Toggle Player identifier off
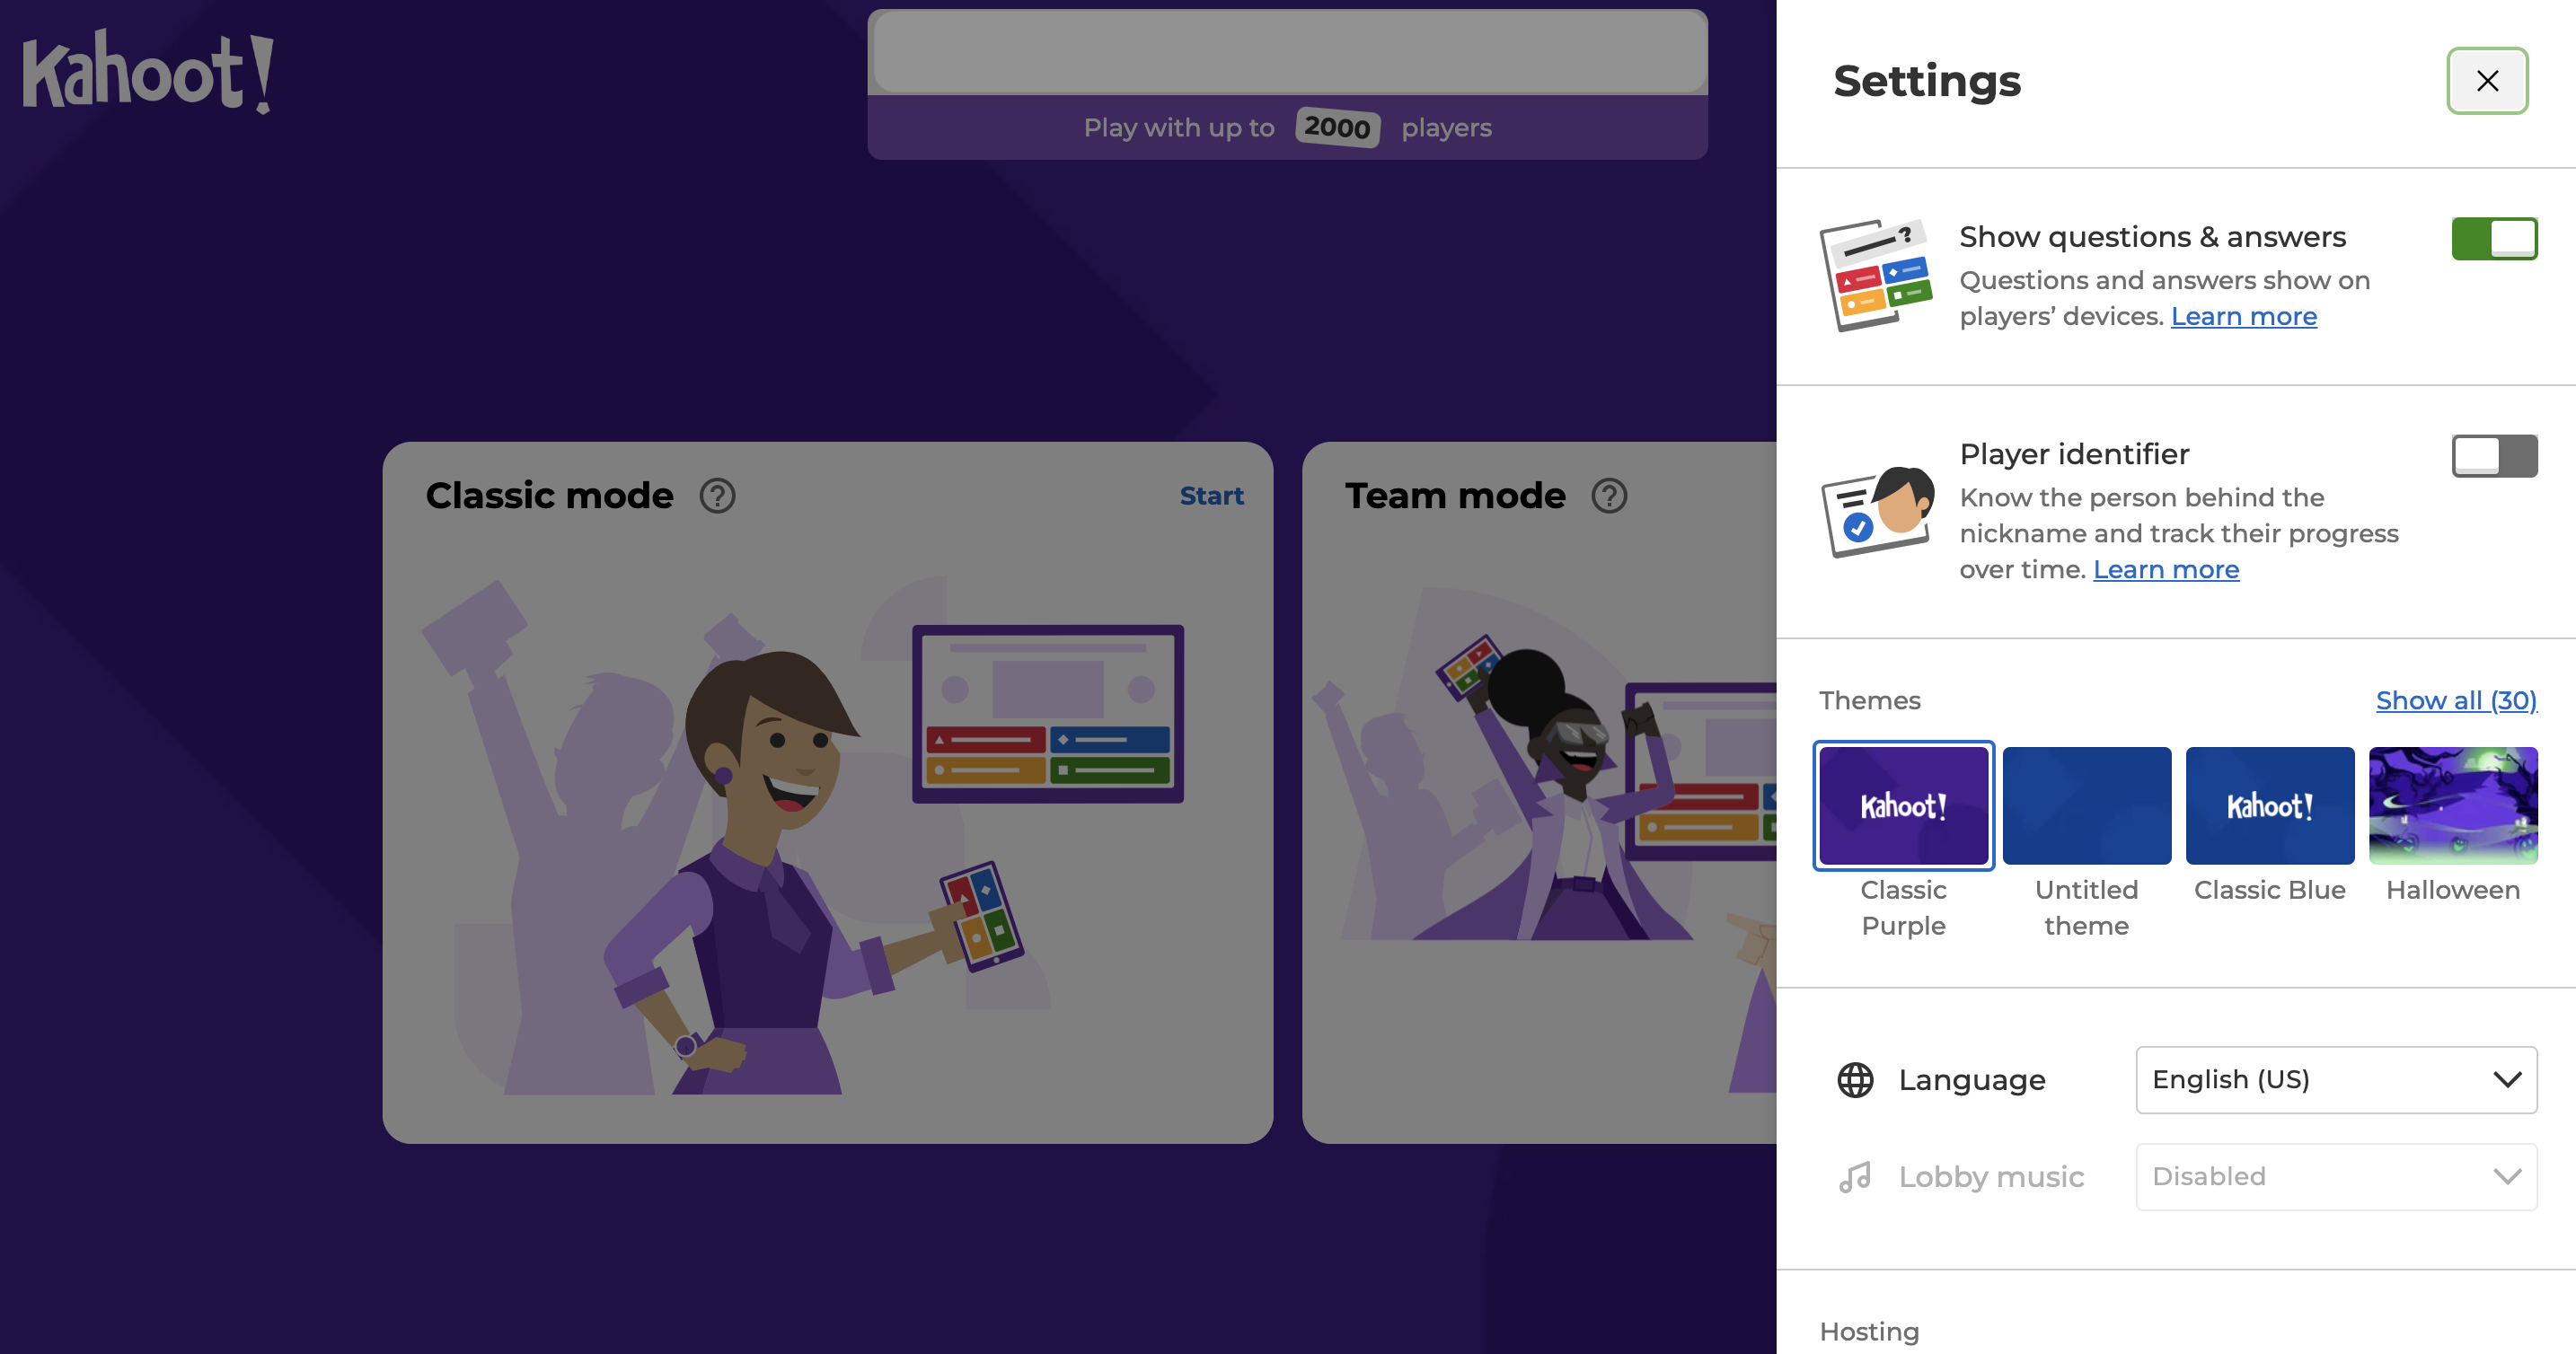This screenshot has width=2576, height=1354. [2492, 456]
